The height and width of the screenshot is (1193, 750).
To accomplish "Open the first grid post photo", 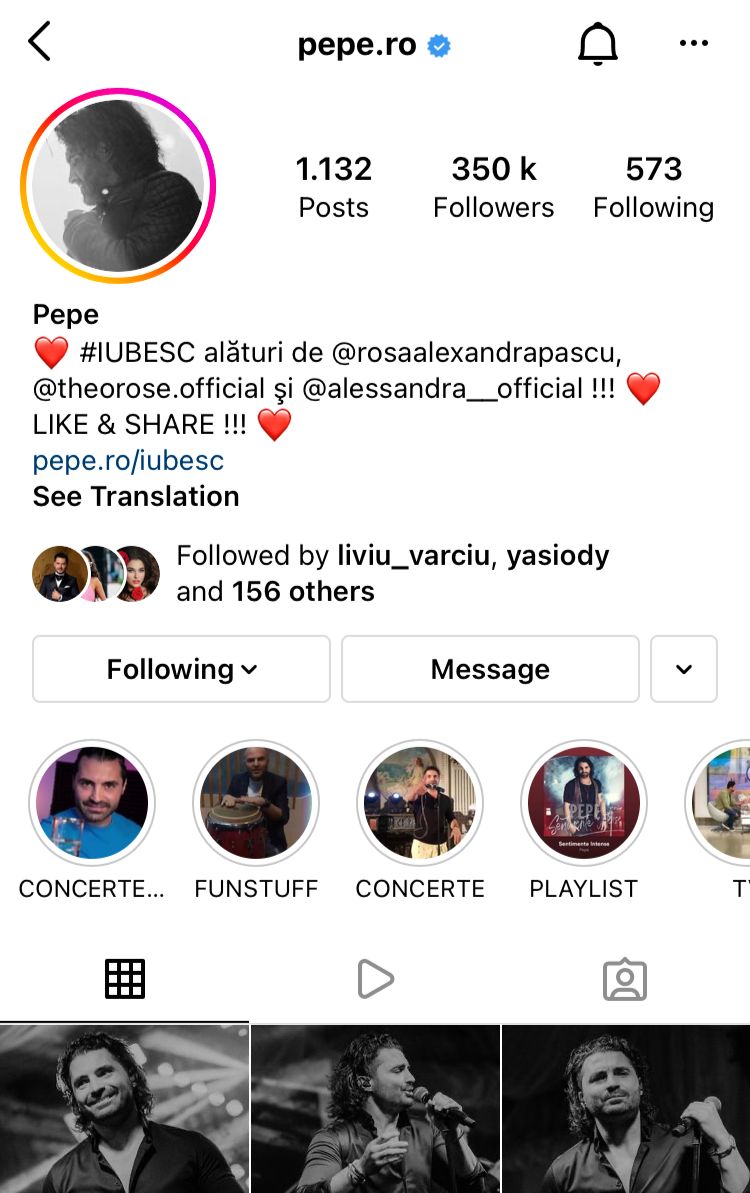I will [x=124, y=1109].
